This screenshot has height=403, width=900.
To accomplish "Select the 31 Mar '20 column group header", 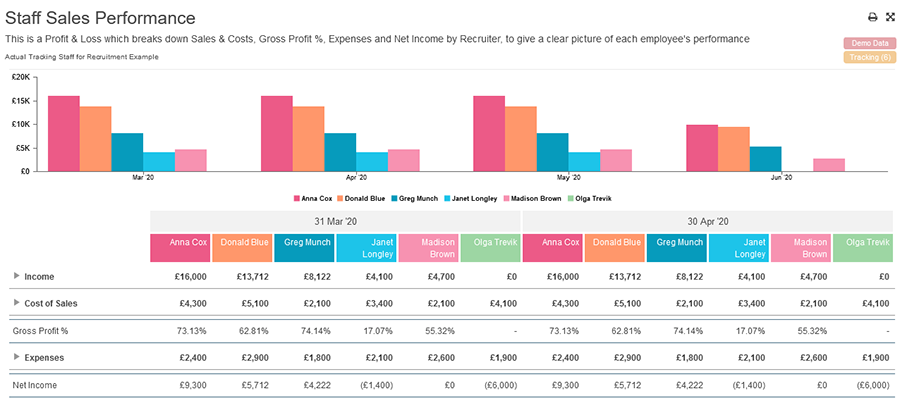I will coord(336,221).
